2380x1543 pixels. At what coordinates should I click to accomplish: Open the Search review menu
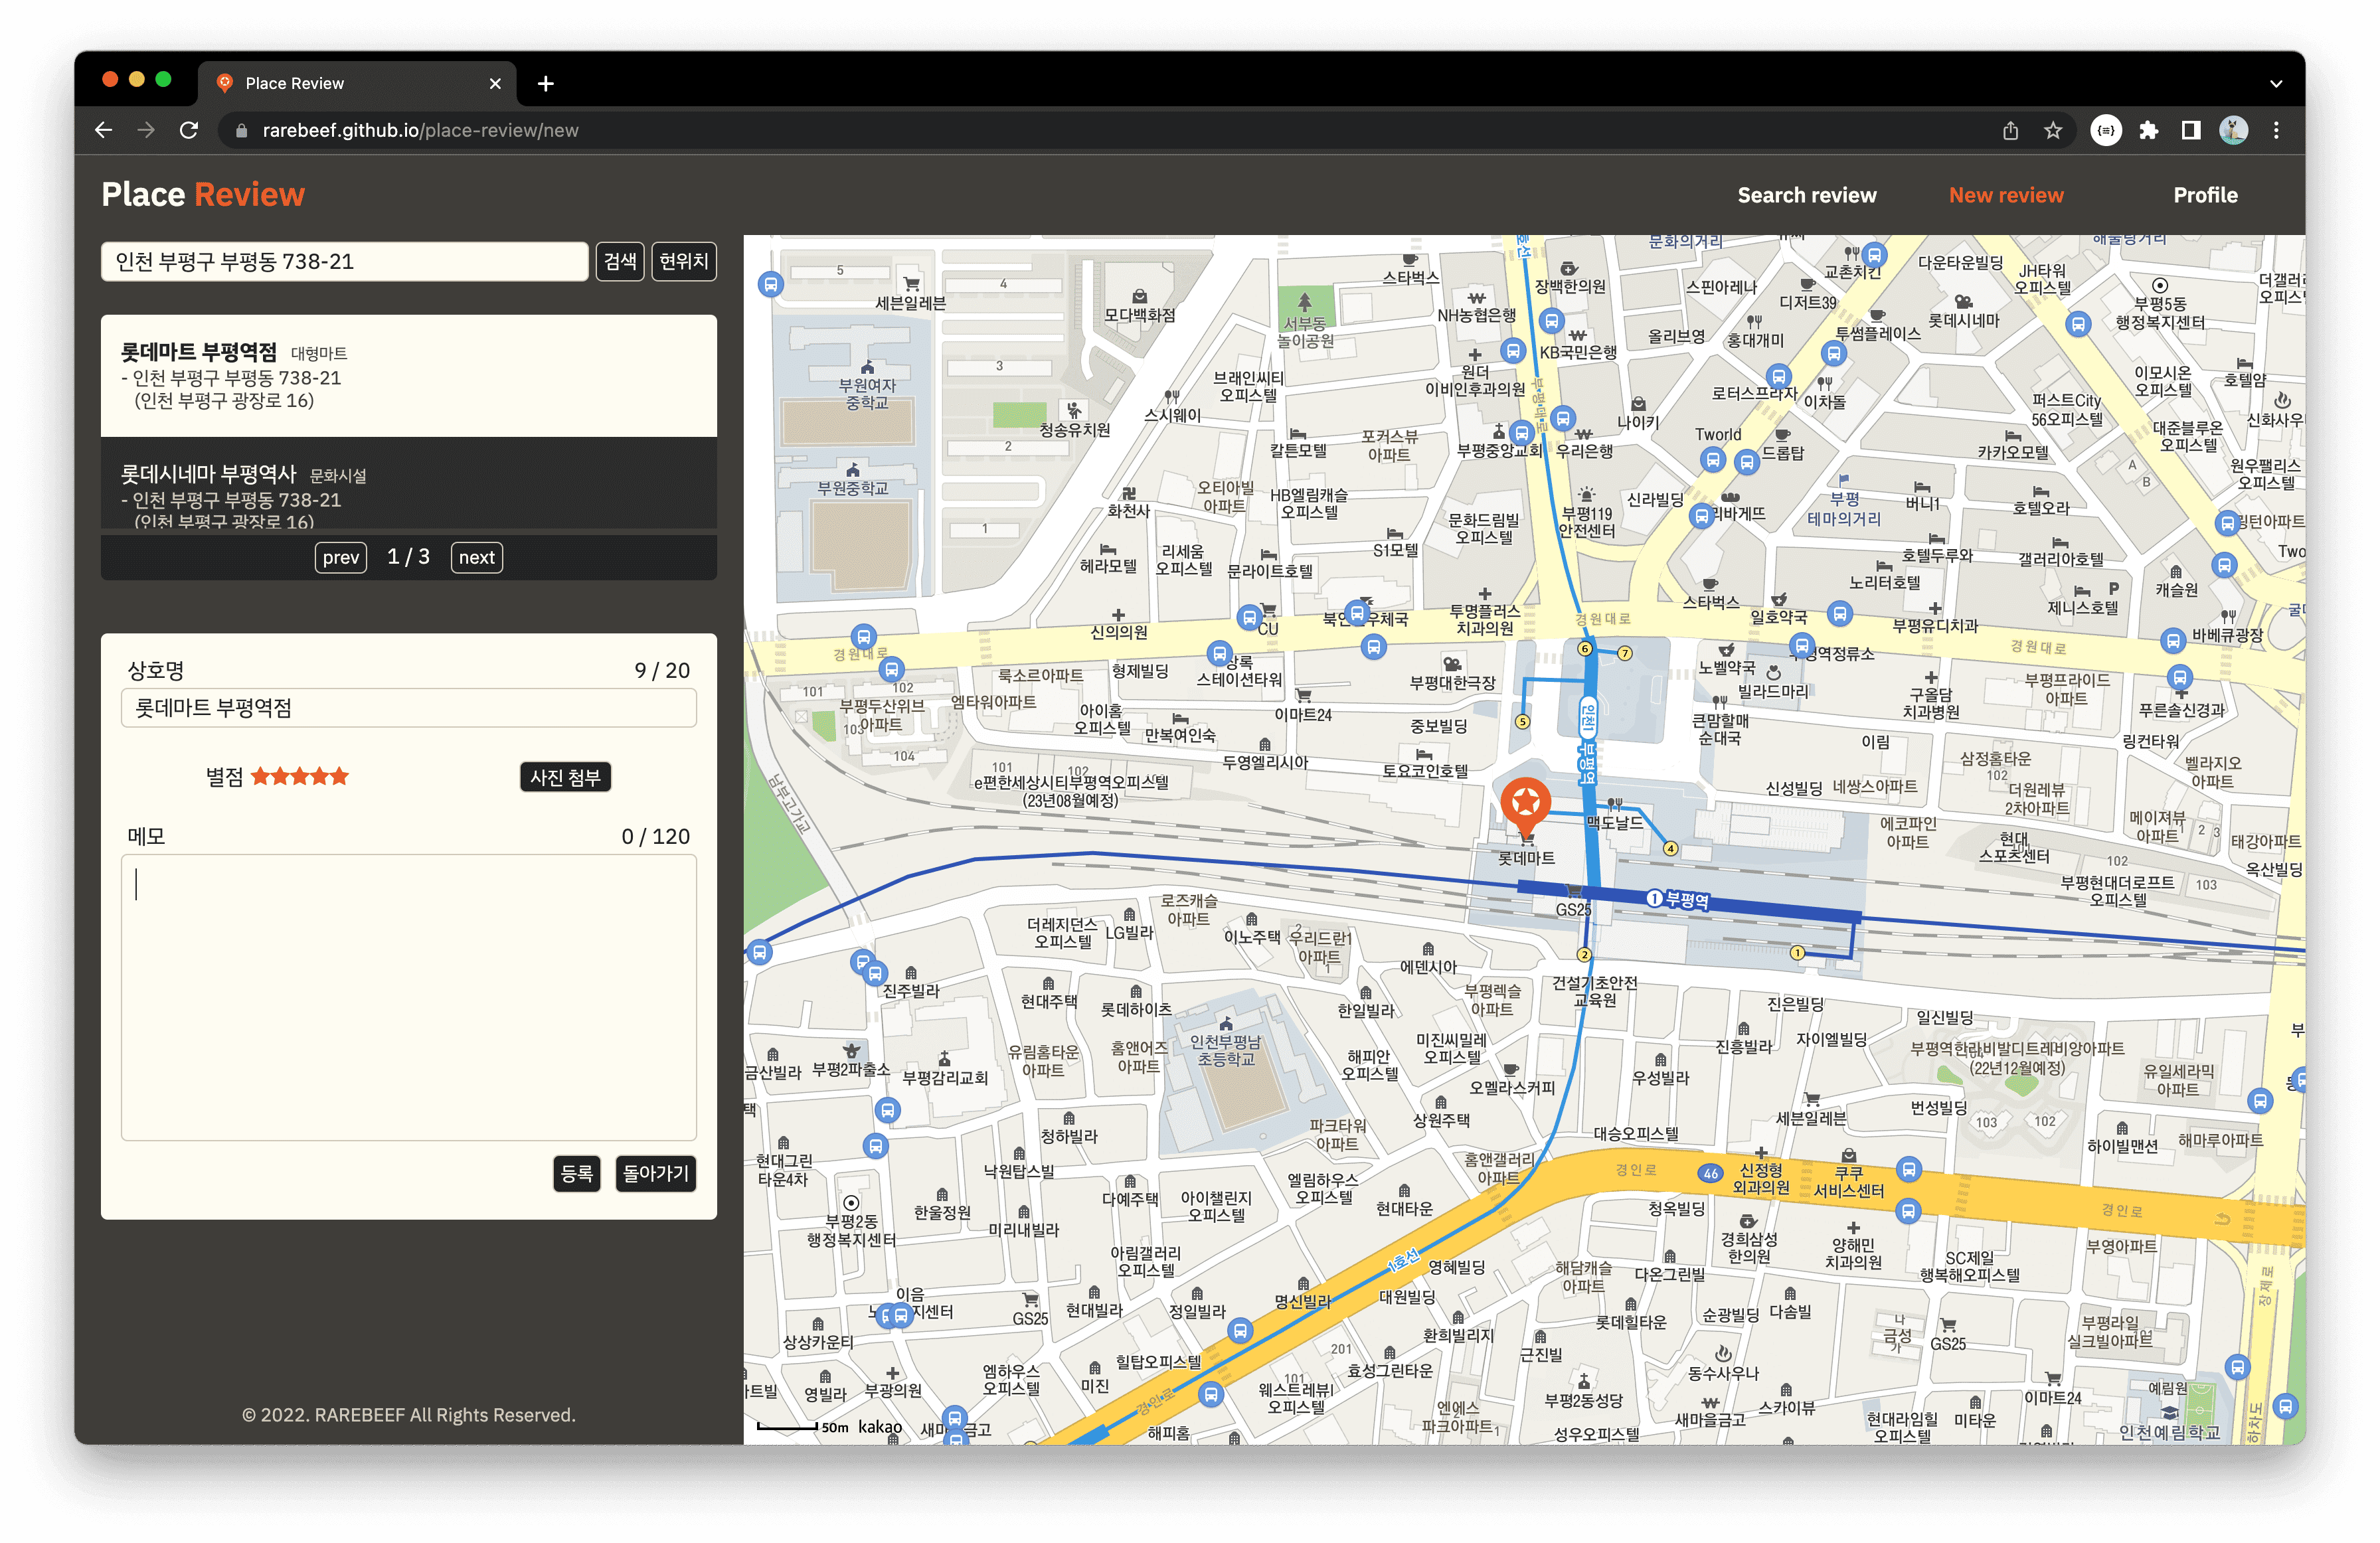coord(1807,195)
